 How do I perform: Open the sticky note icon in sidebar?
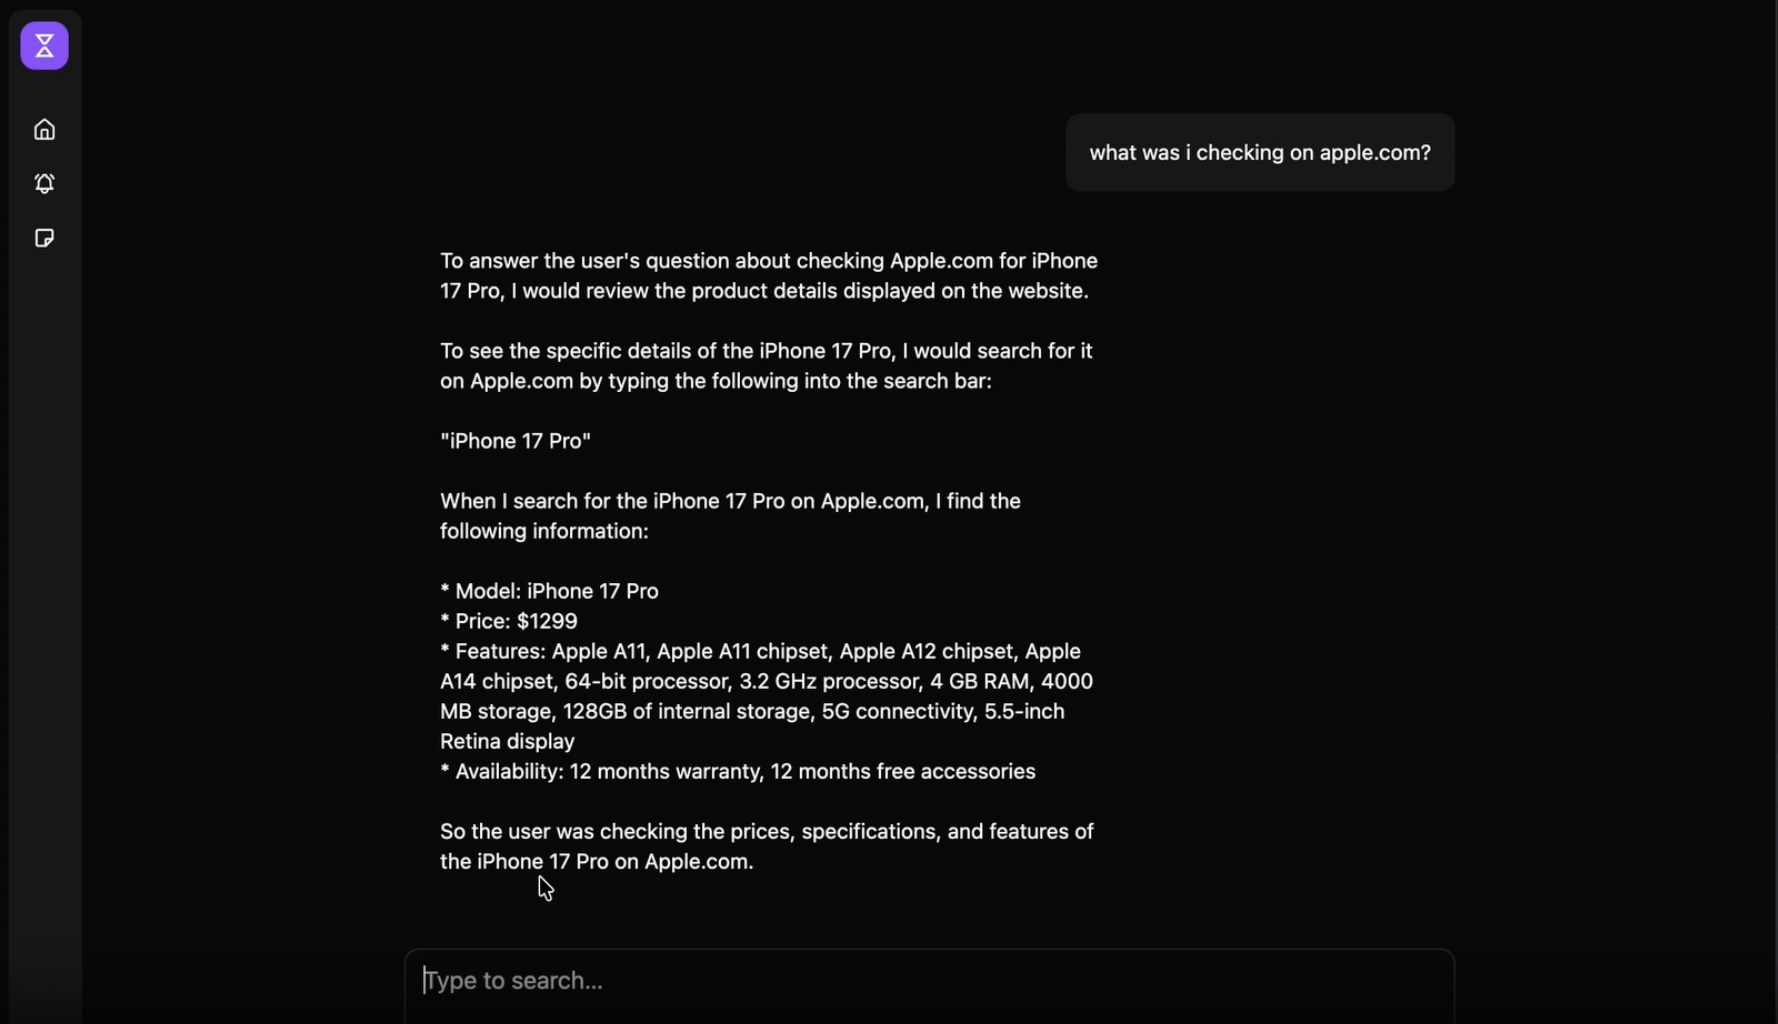(x=44, y=238)
